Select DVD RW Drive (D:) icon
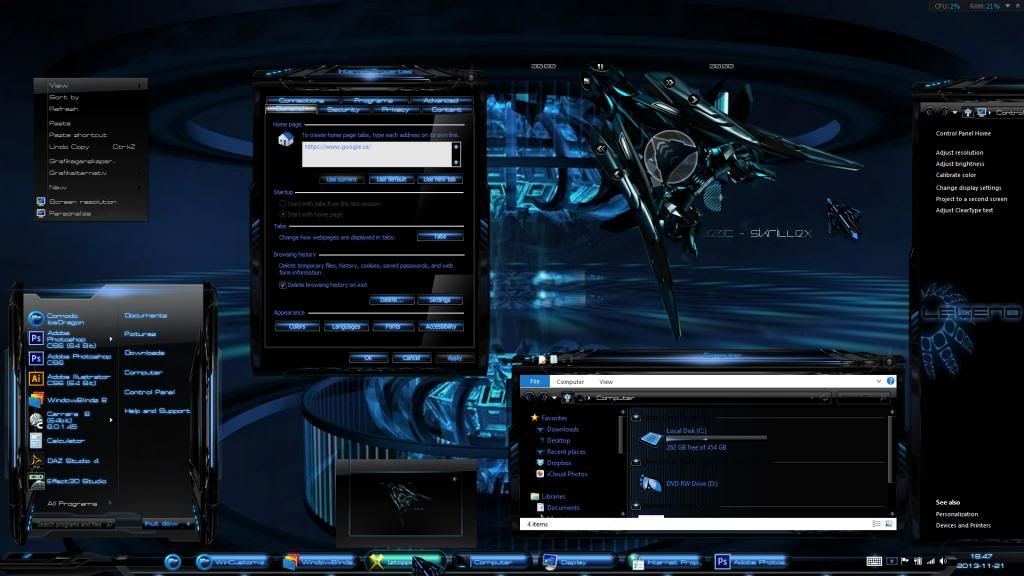 click(650, 483)
